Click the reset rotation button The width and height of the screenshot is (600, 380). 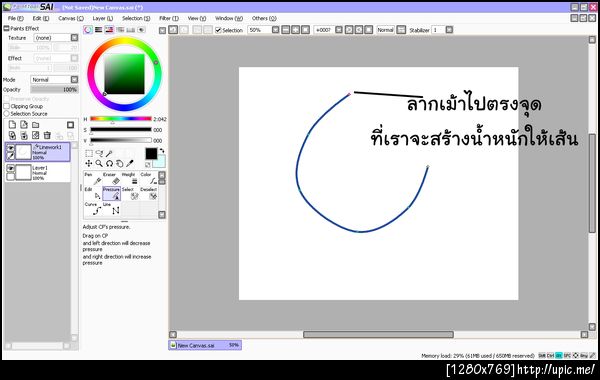[368, 30]
